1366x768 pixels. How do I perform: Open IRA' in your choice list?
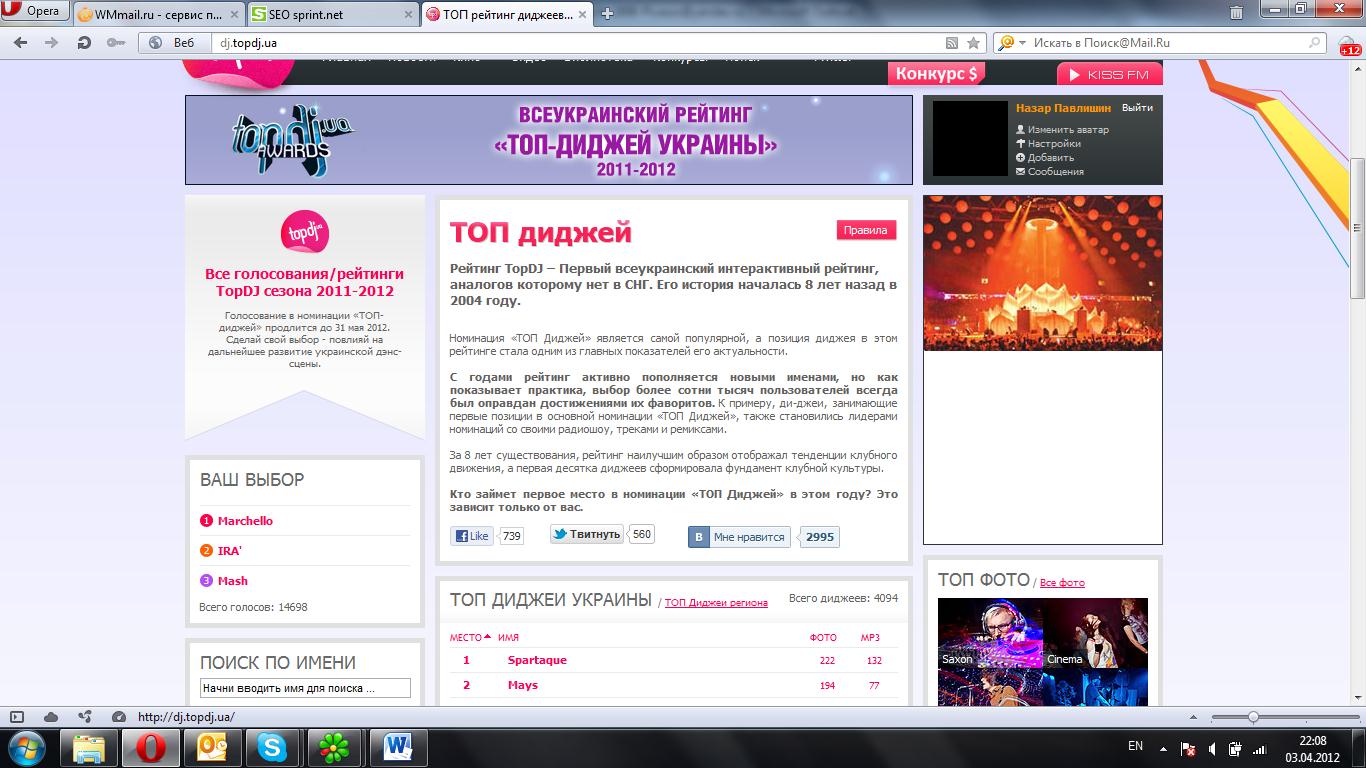tap(230, 551)
